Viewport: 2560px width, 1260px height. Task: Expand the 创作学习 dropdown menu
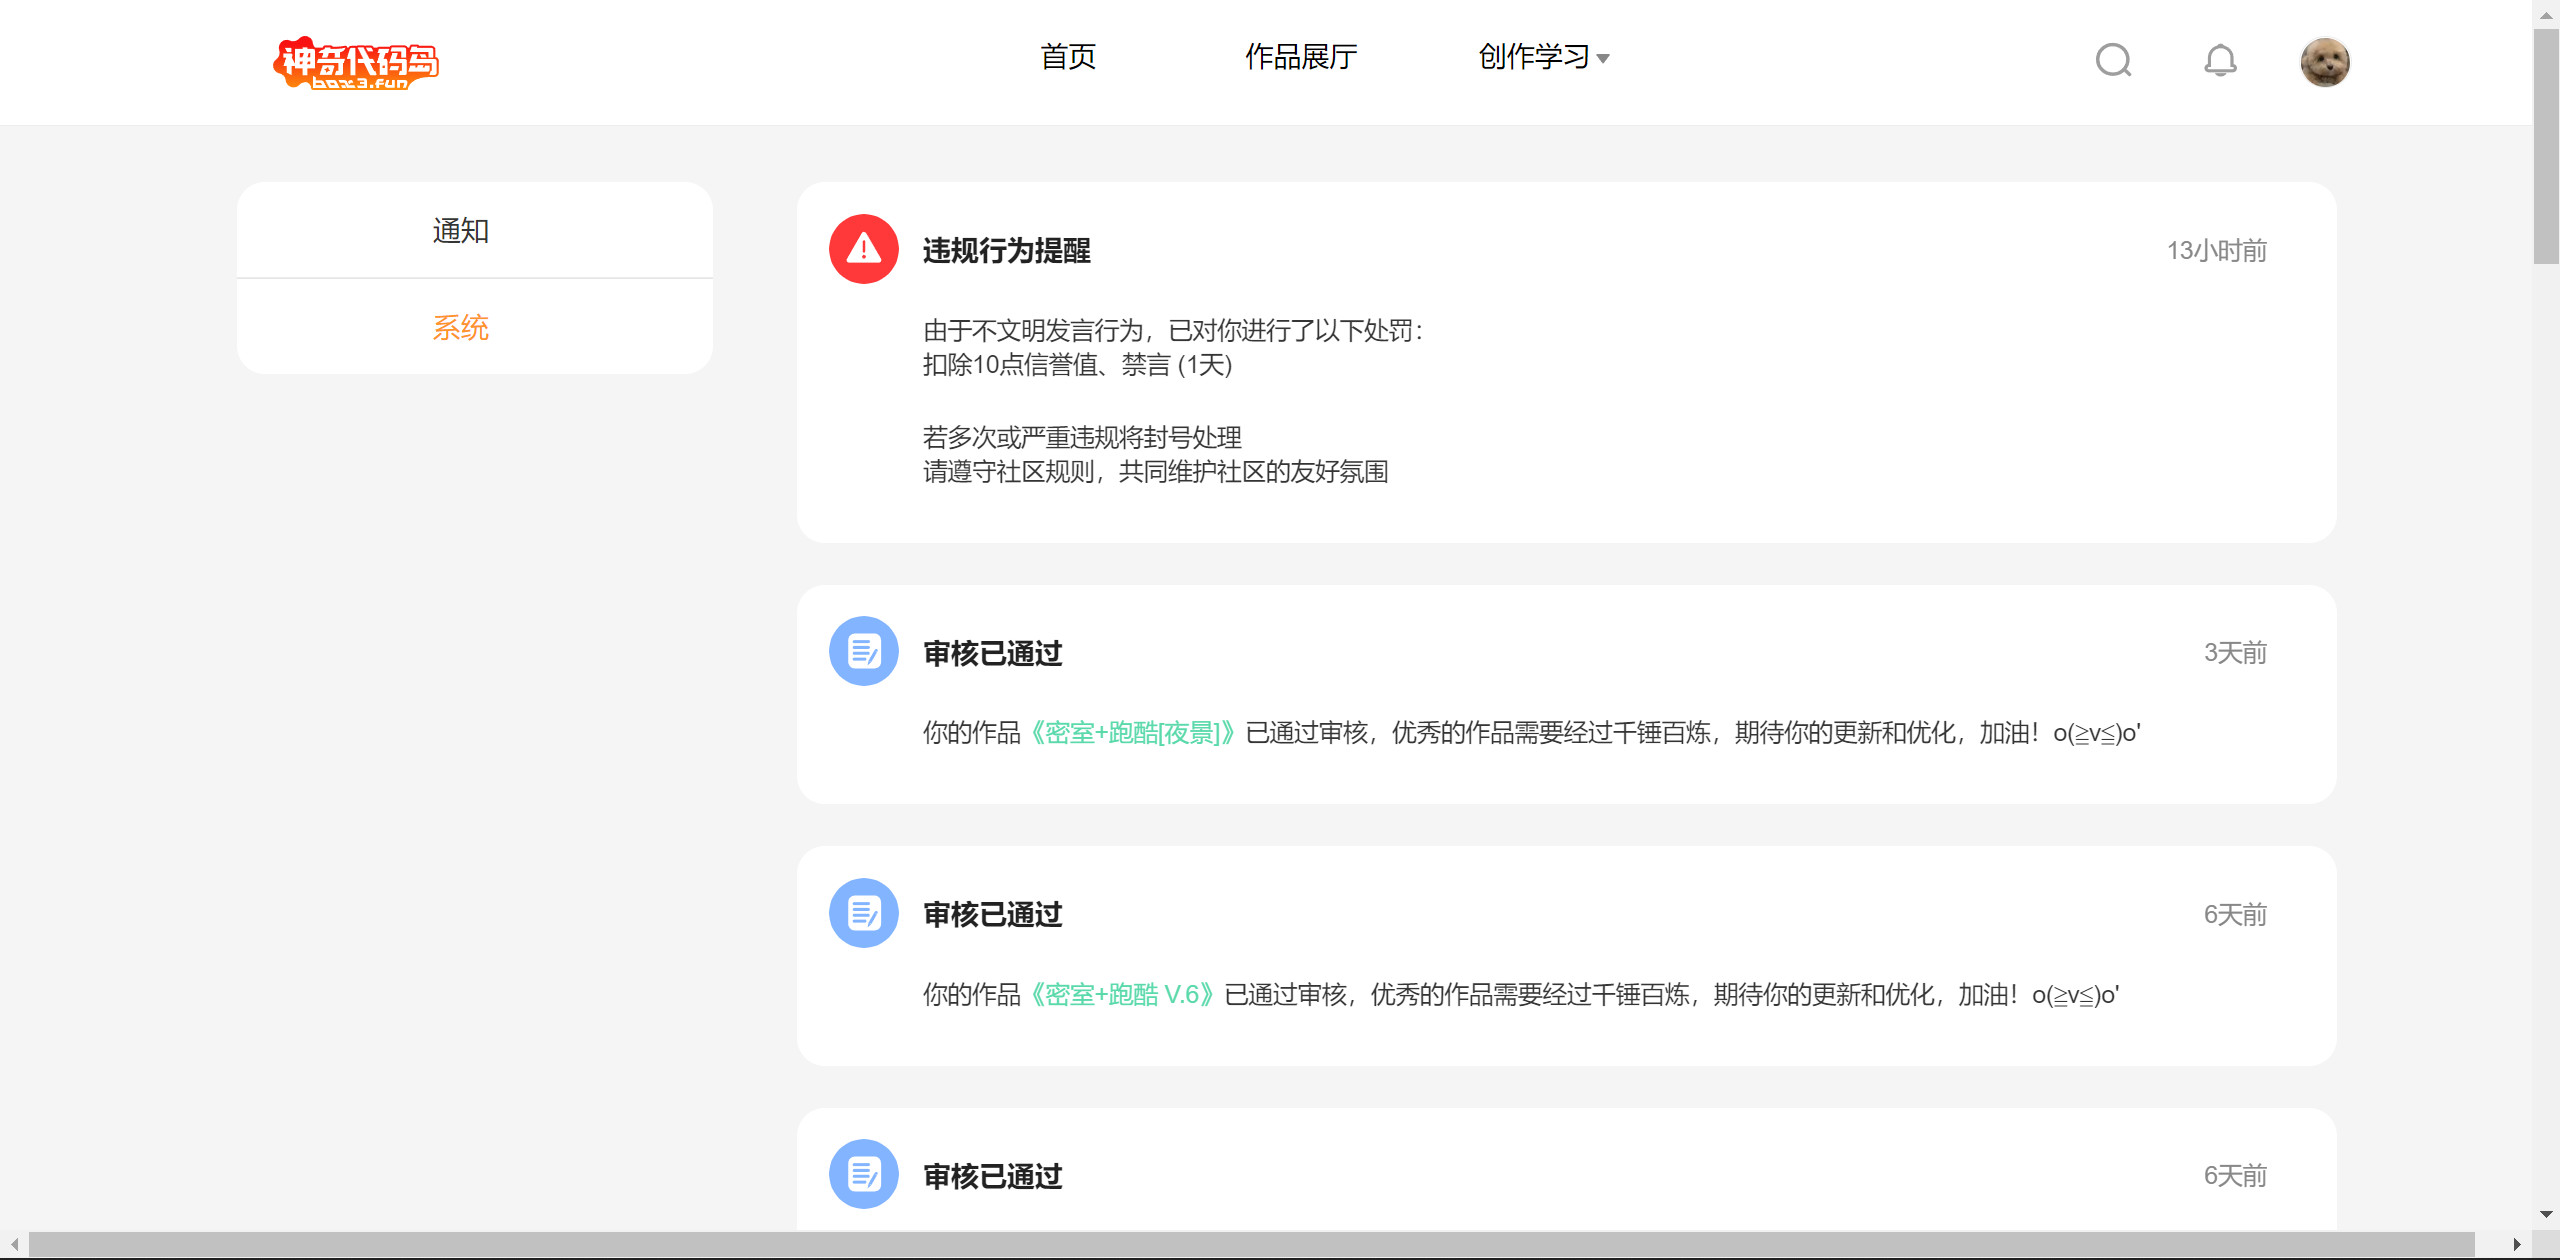point(1544,57)
